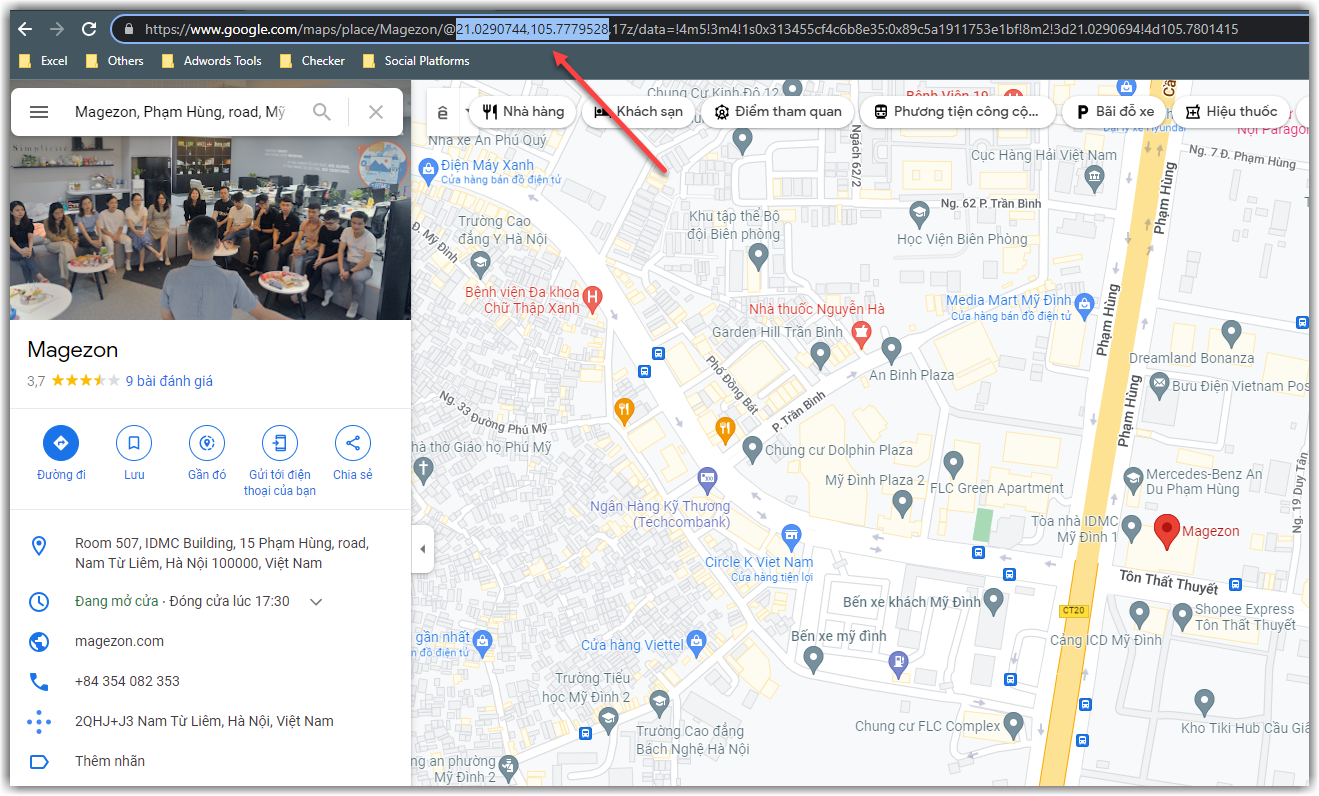Click the Magezon office photo thumbnail
This screenshot has height=796, width=1319.
click(205, 228)
